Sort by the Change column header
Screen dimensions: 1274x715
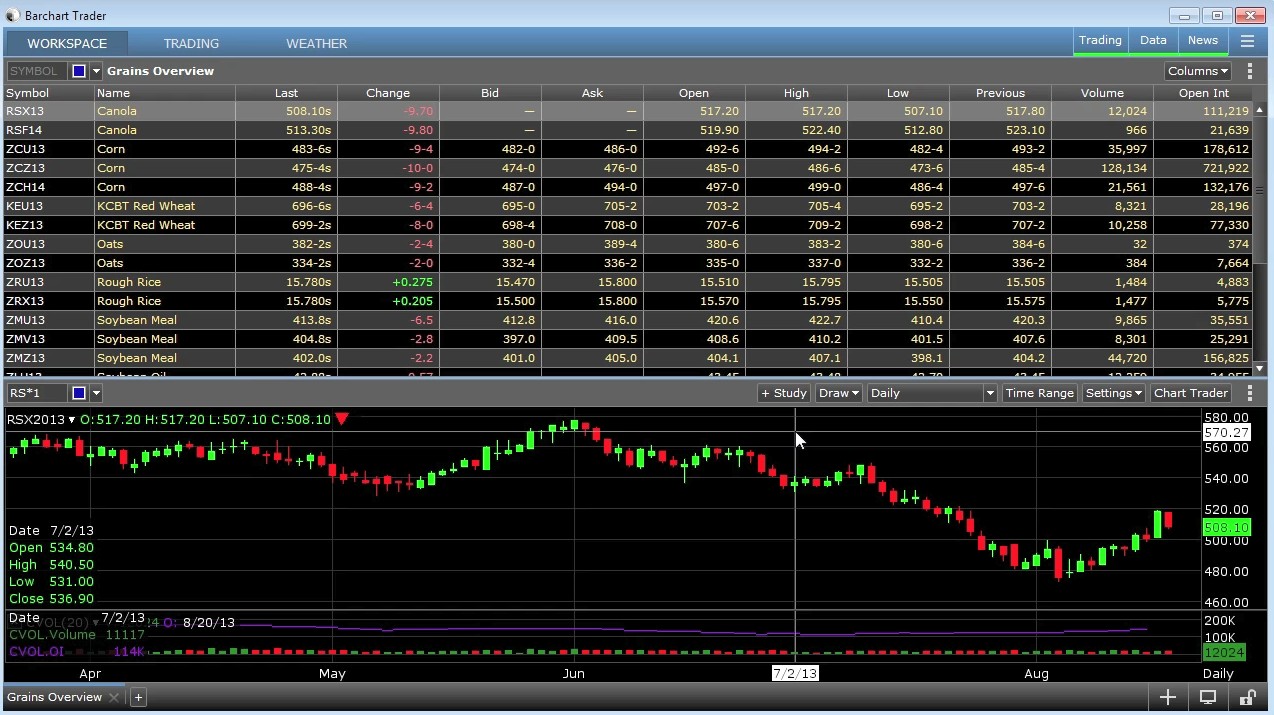388,93
